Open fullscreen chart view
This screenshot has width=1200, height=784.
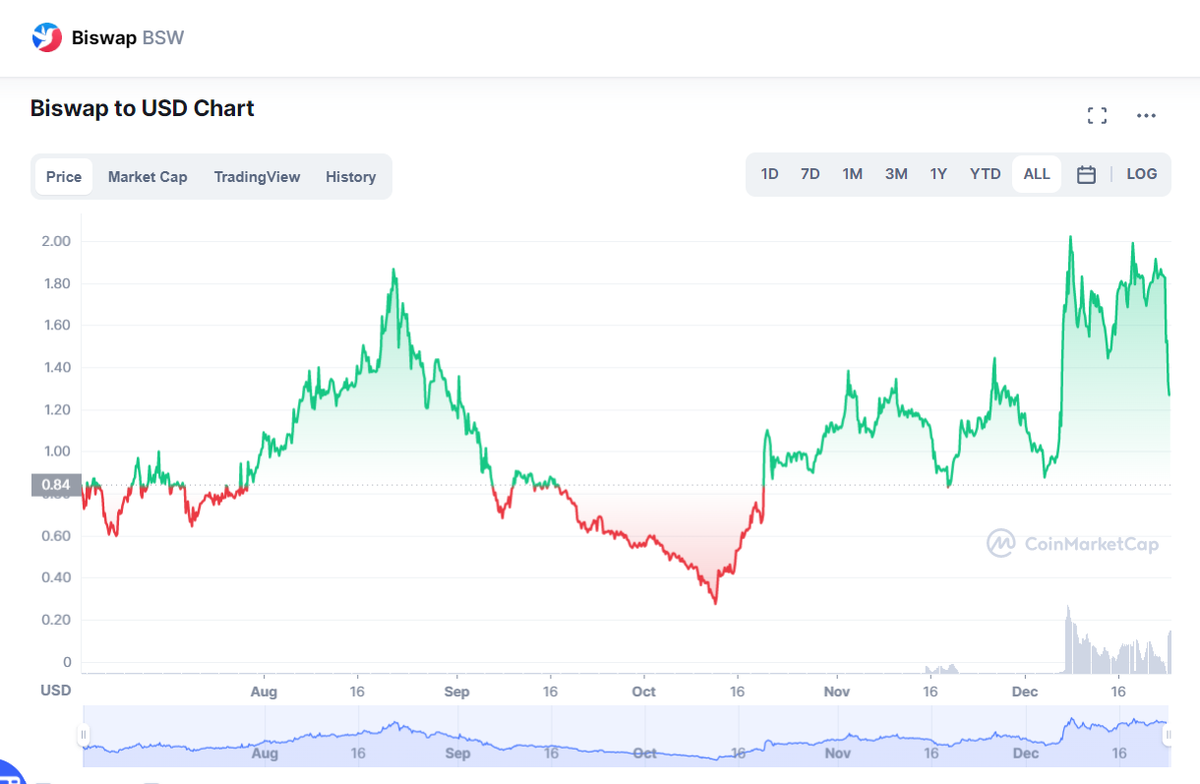point(1097,116)
